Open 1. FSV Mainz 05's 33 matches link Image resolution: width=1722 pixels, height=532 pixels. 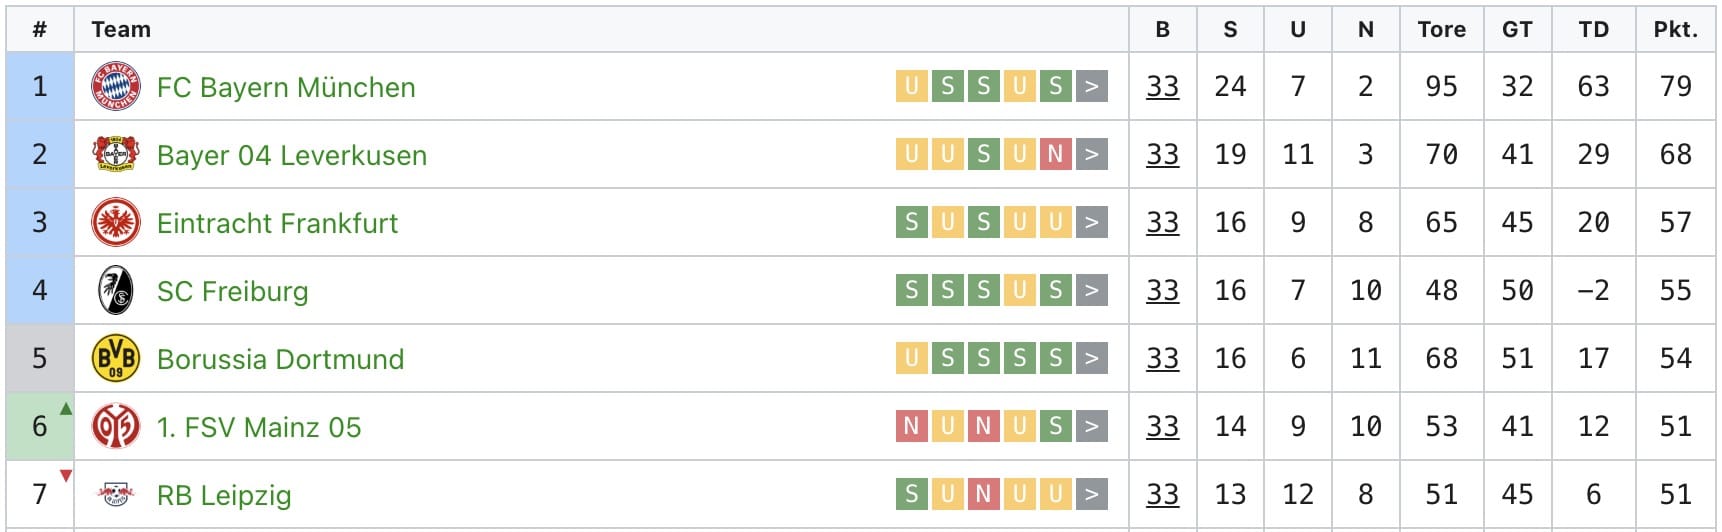1162,427
